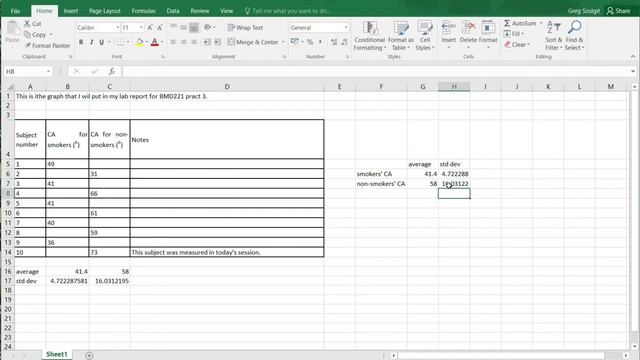Click the Tell me what you want search box
The height and width of the screenshot is (360, 640).
(288, 11)
